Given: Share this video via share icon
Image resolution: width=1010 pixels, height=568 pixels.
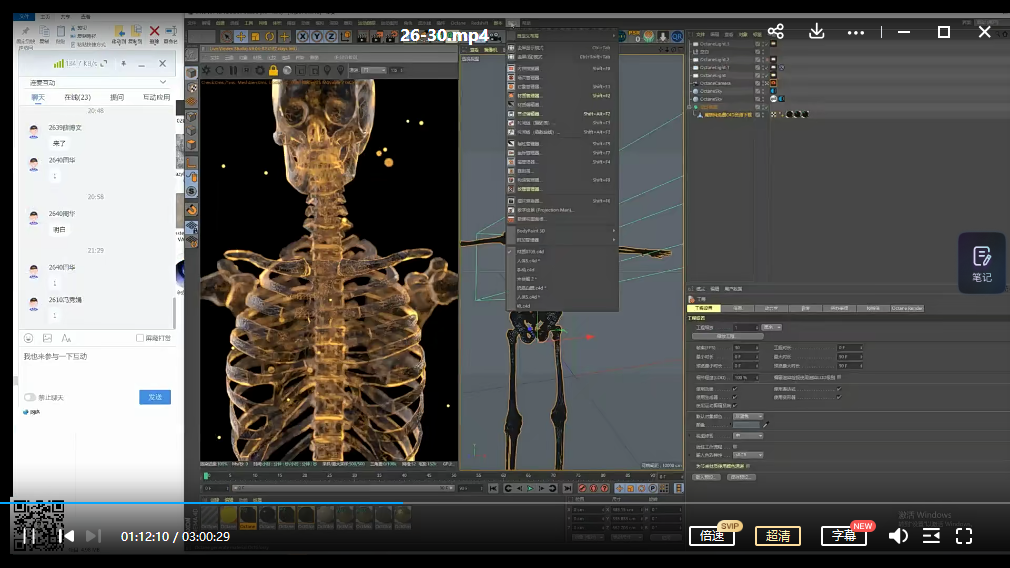Looking at the screenshot, I should [x=776, y=32].
